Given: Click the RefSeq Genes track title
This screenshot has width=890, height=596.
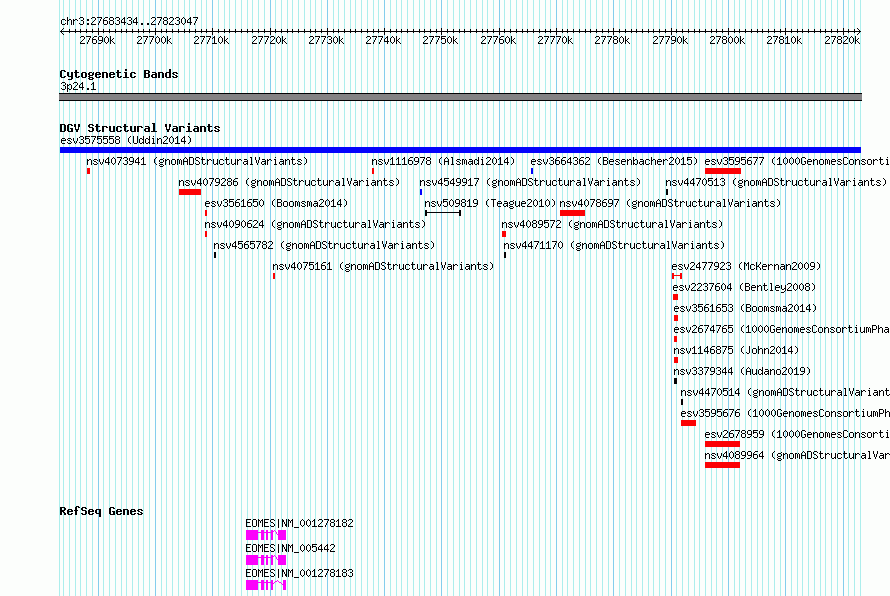Looking at the screenshot, I should pos(101,511).
